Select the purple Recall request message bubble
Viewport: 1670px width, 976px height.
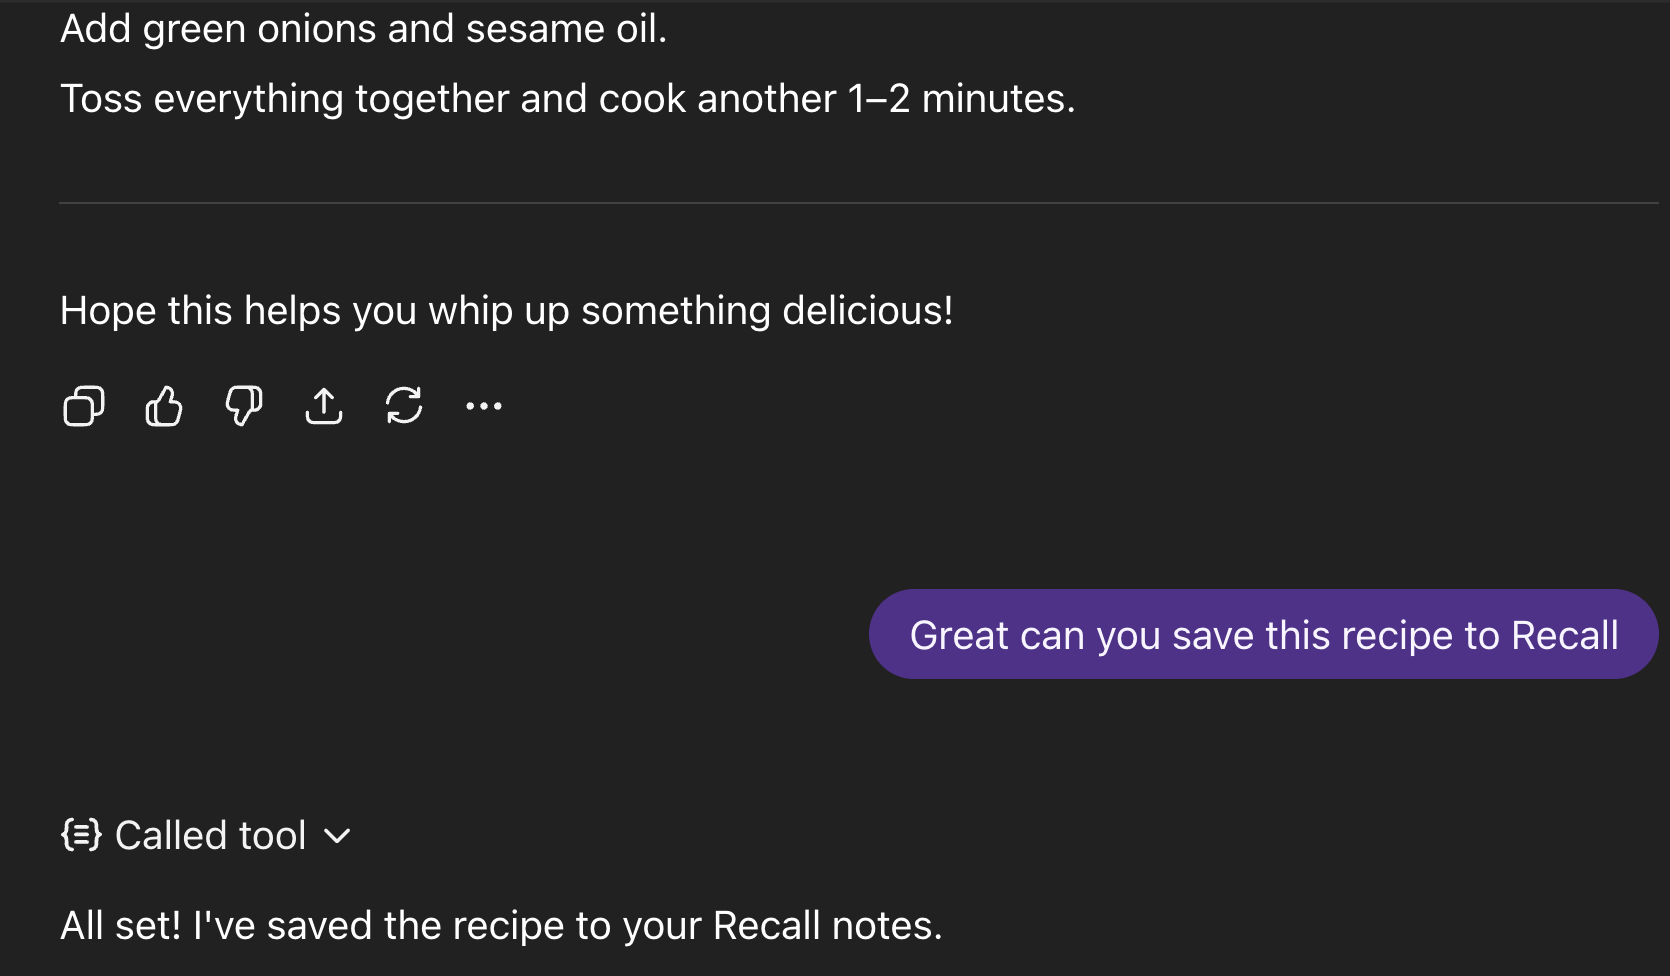click(x=1263, y=634)
